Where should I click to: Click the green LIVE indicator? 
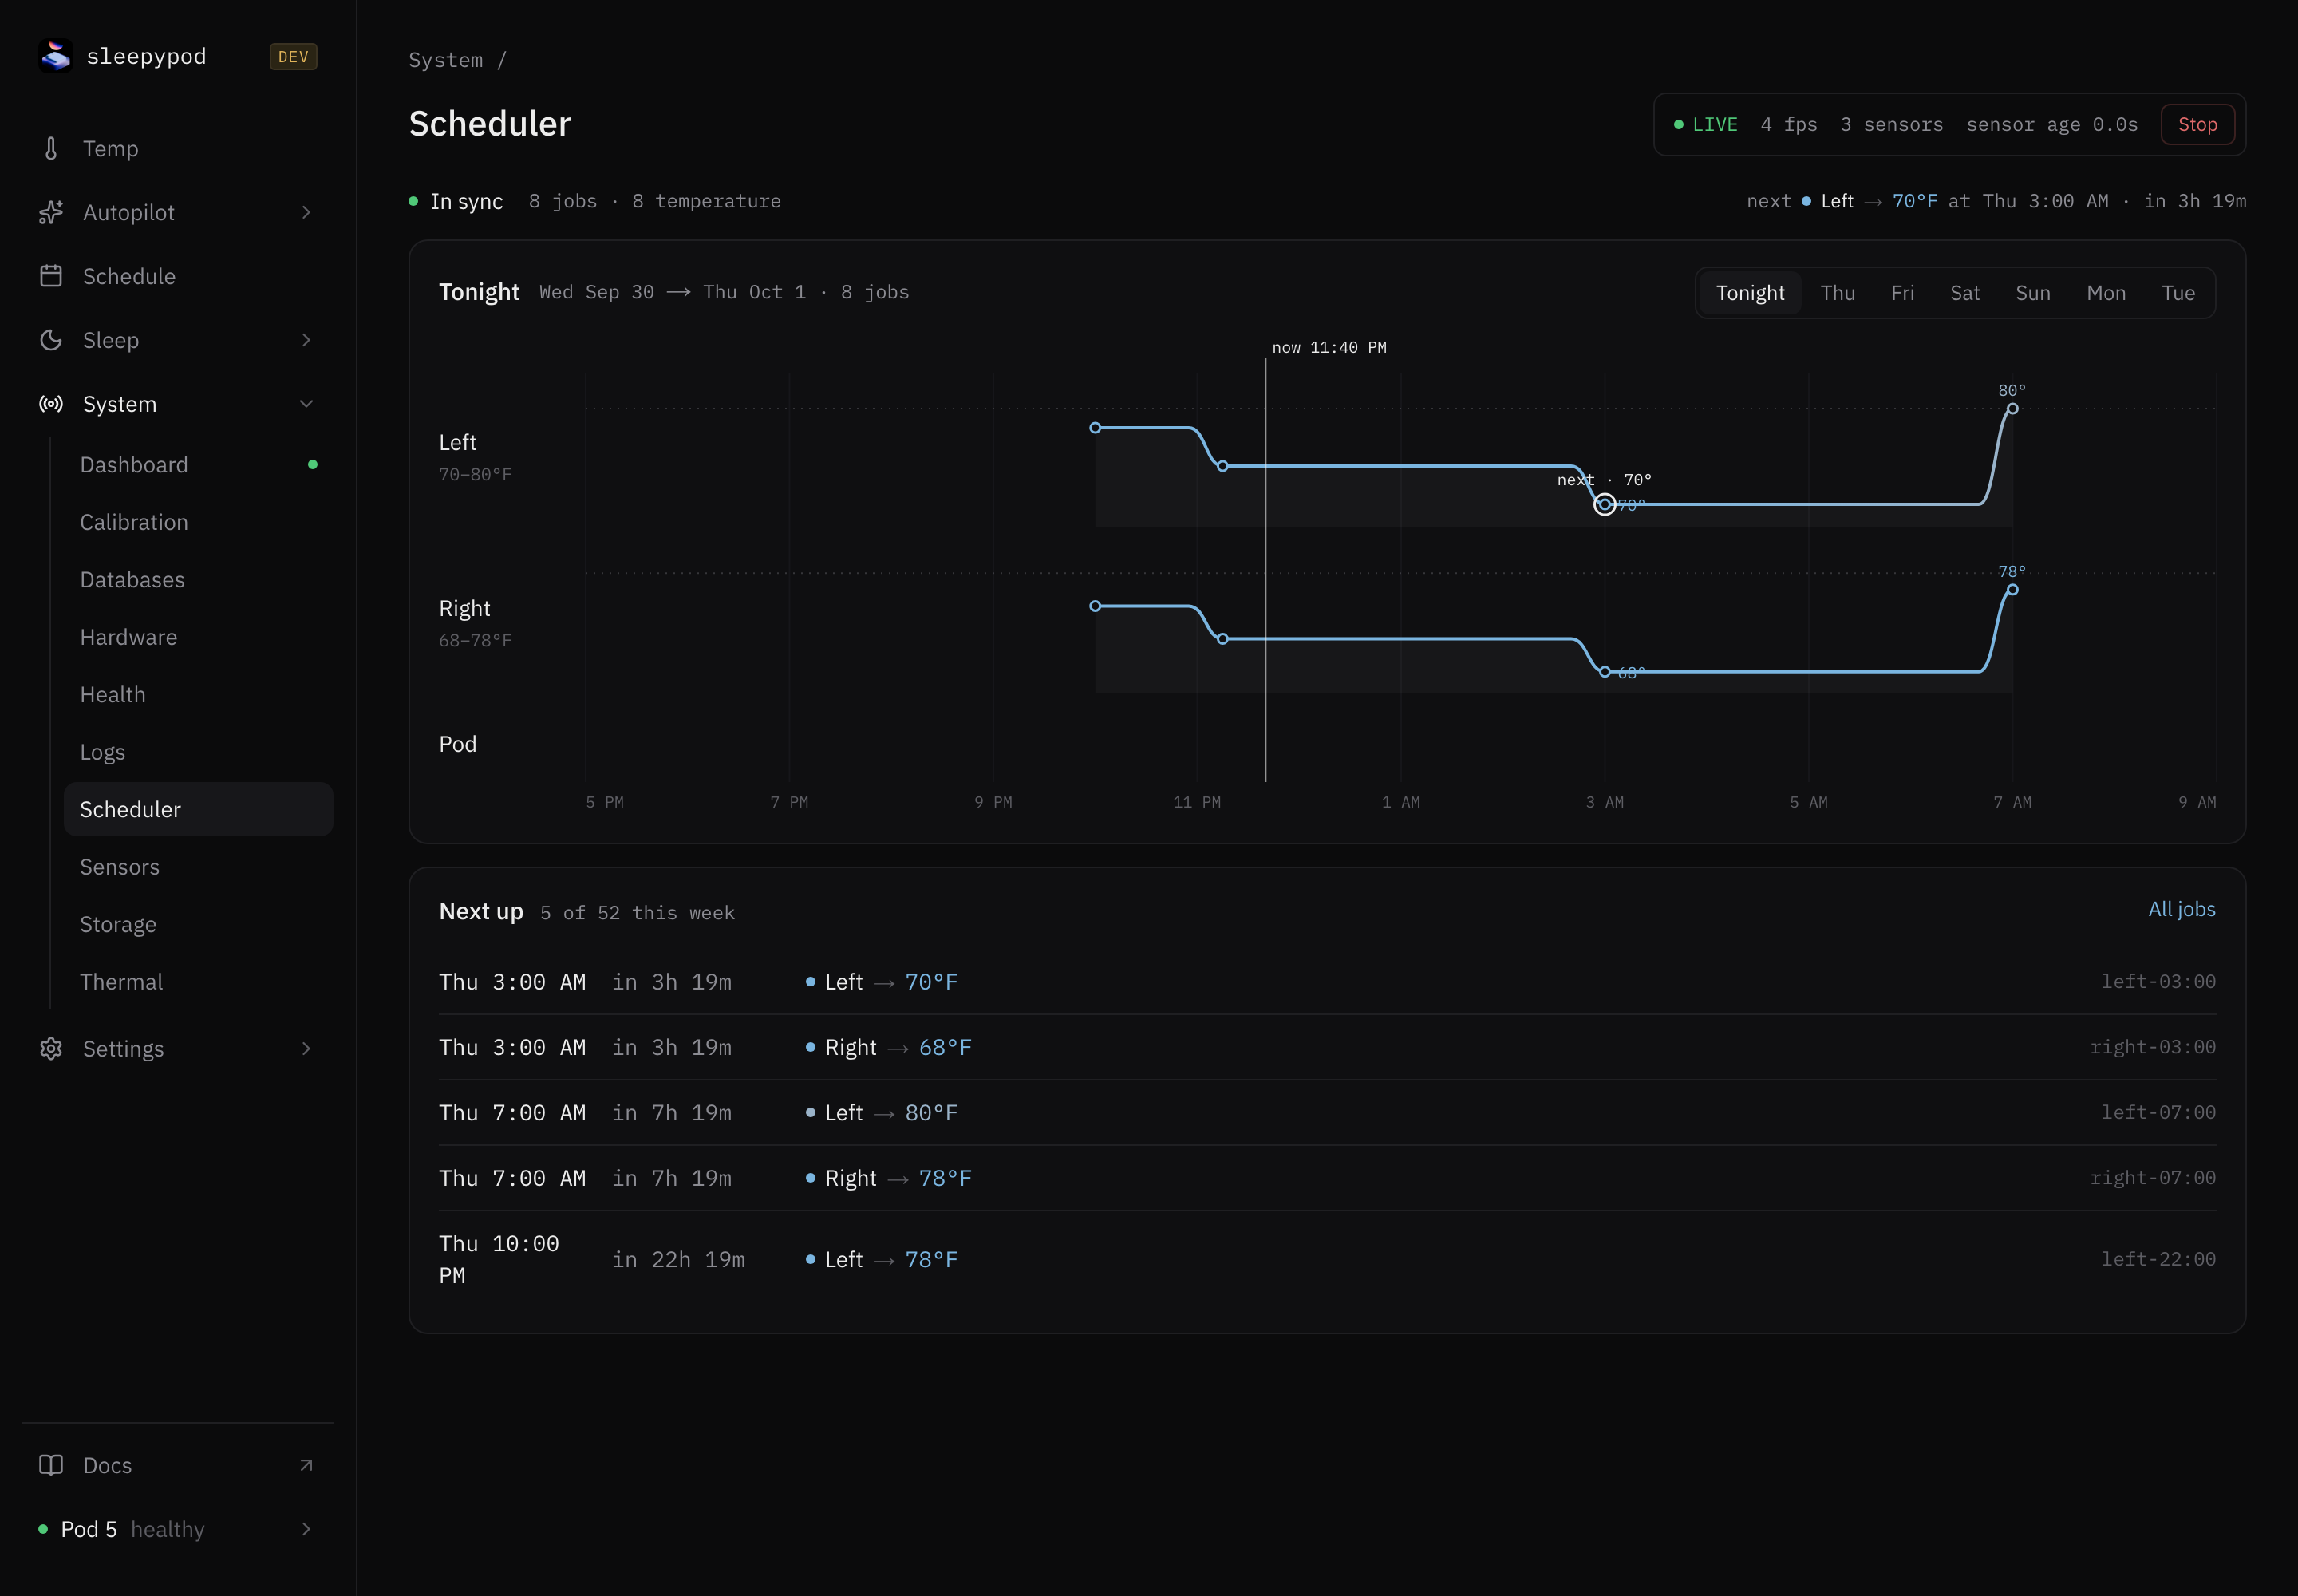[1706, 124]
